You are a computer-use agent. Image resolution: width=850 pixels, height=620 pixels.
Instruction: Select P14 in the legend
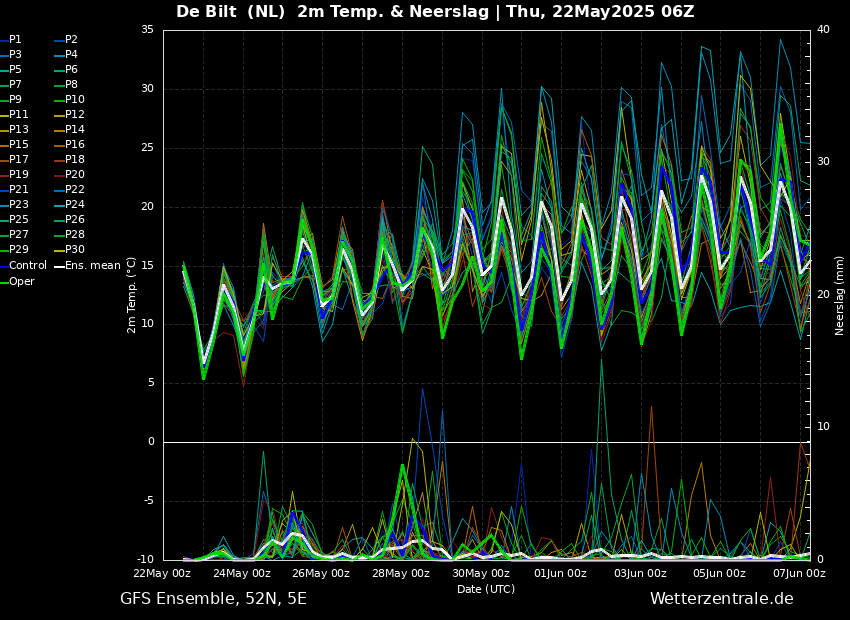(x=74, y=130)
